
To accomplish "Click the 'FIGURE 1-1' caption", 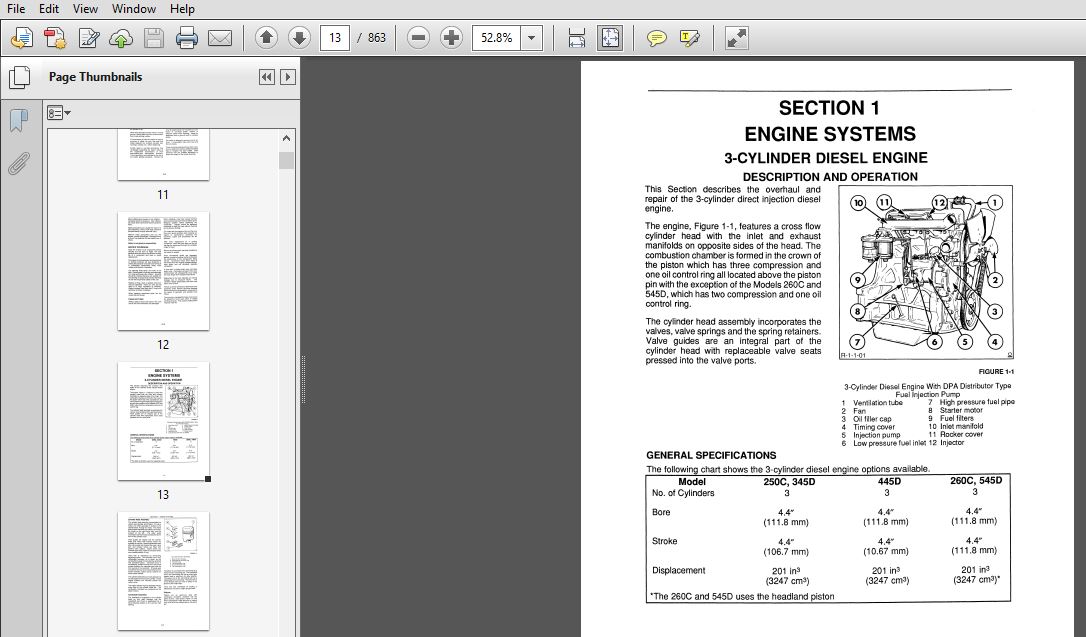I will point(996,372).
